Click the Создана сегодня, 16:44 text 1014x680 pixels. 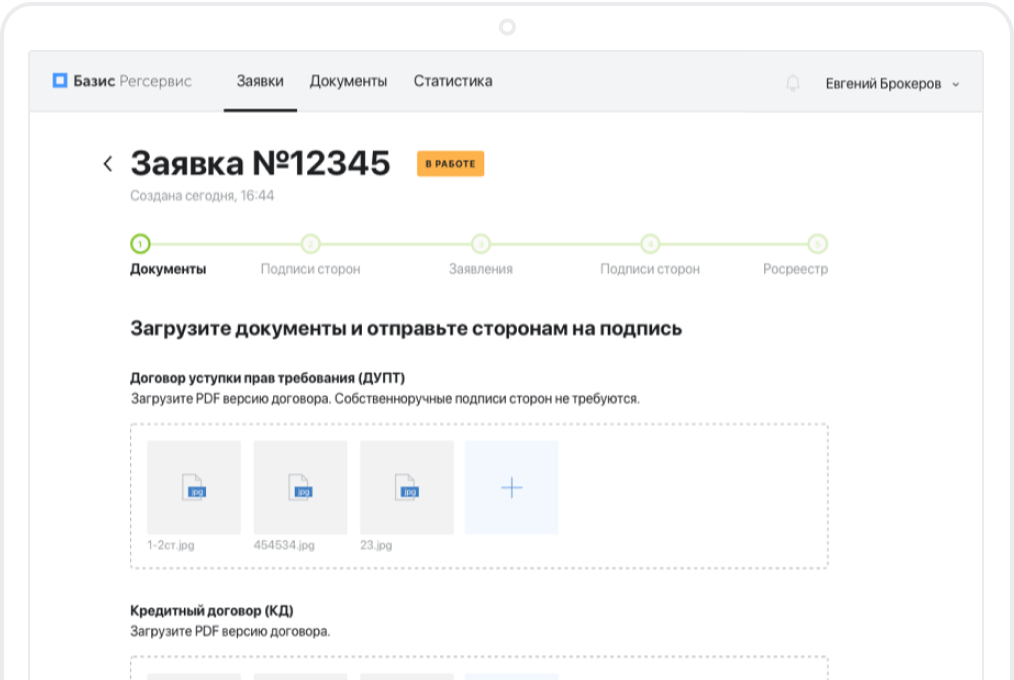(202, 195)
